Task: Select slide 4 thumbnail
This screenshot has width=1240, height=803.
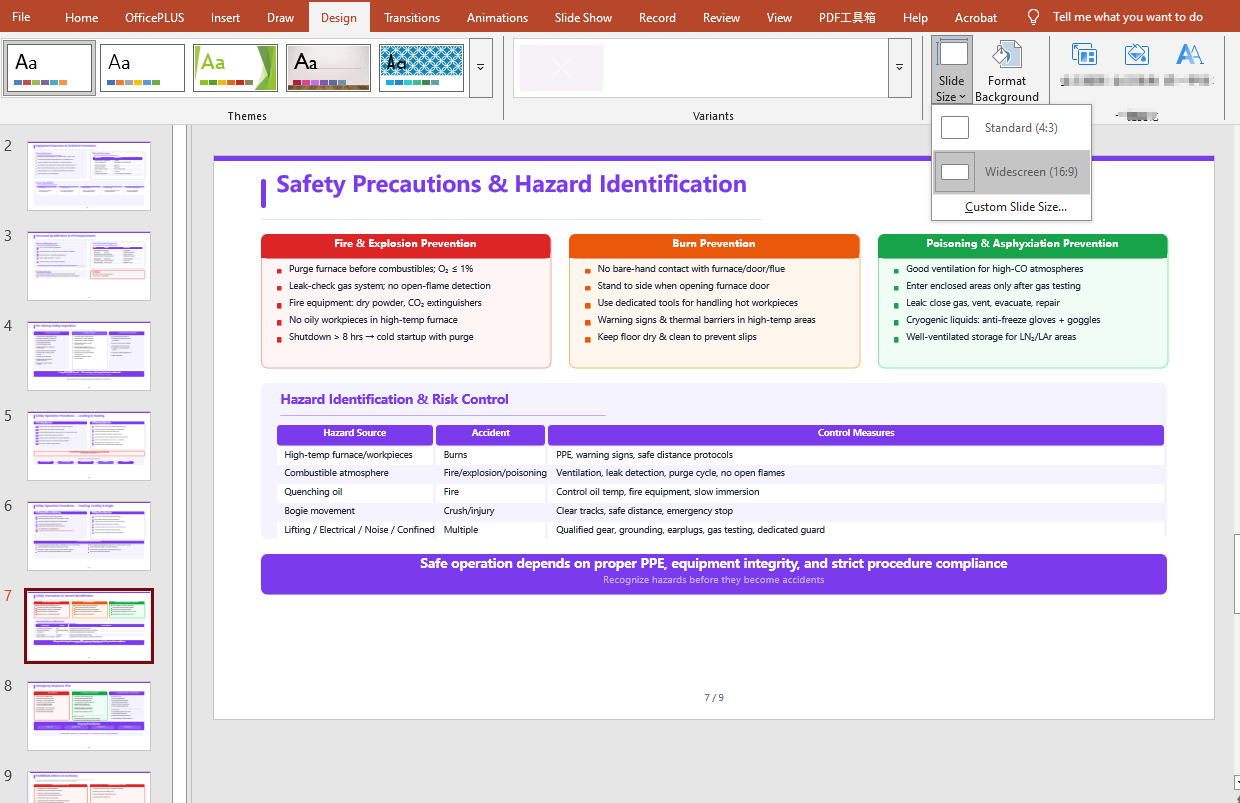Action: (x=89, y=356)
